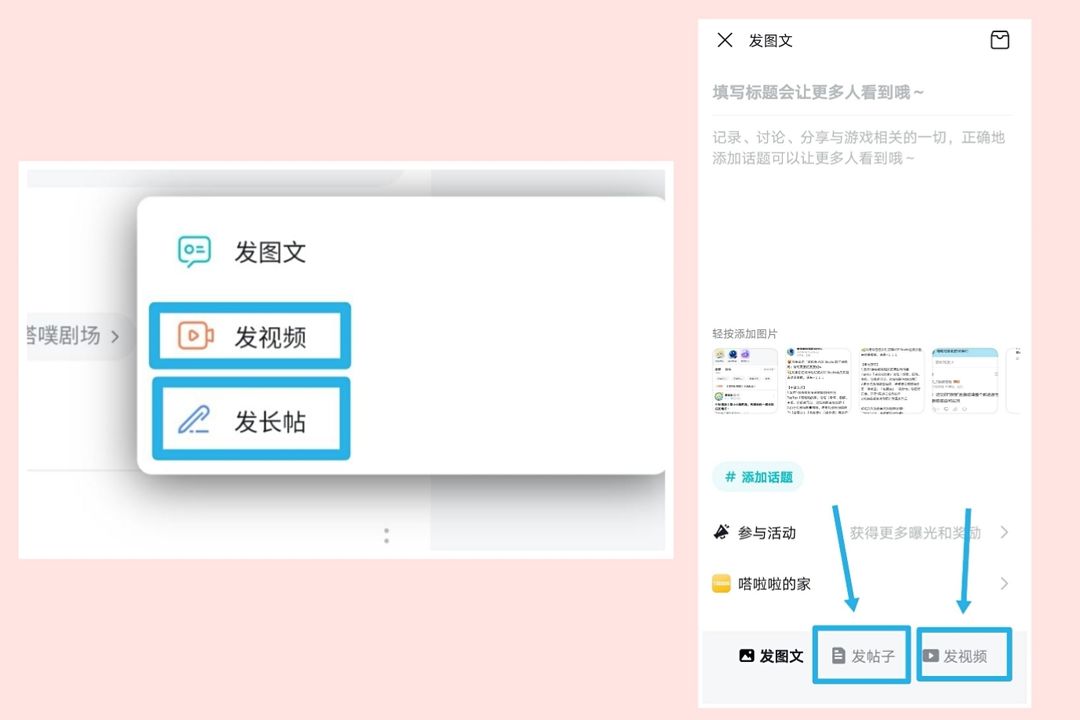The width and height of the screenshot is (1080, 720).
Task: Click the title field 填写标题会让更多人看到哦
Action: (862, 92)
